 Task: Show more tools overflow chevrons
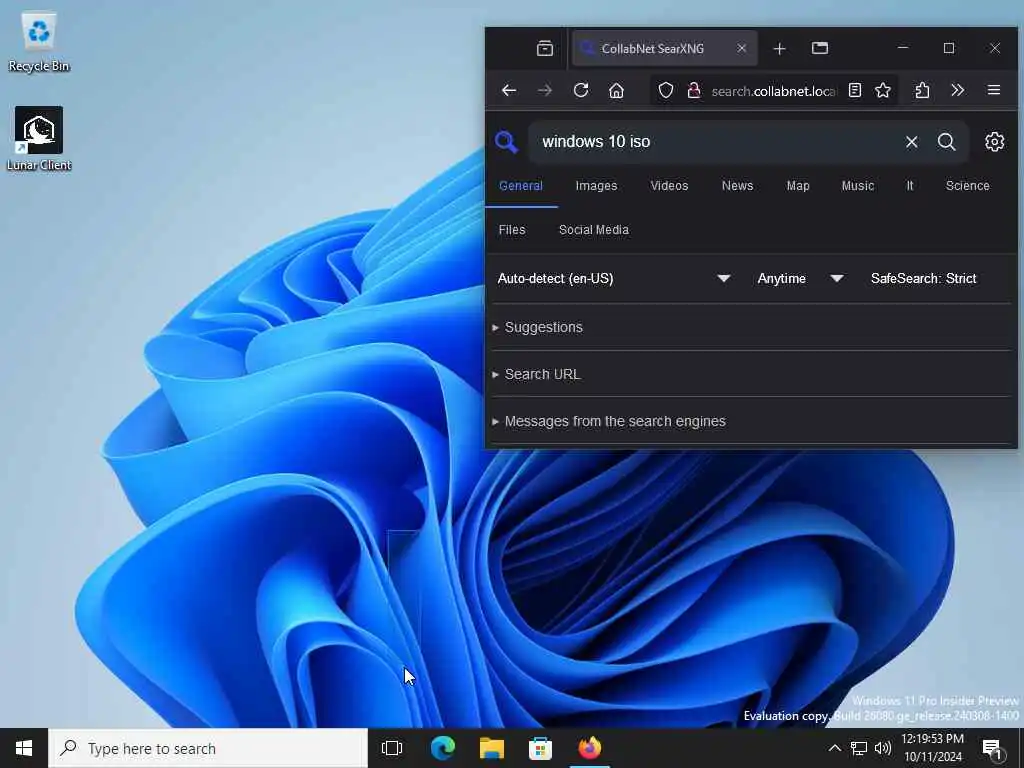[957, 91]
